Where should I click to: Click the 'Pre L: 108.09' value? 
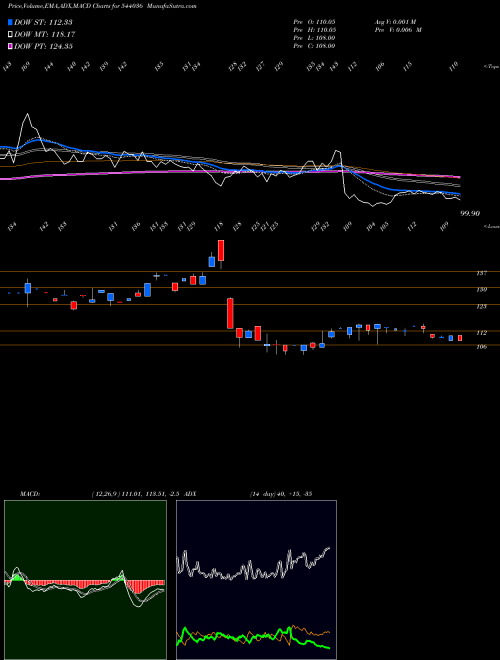point(314,38)
